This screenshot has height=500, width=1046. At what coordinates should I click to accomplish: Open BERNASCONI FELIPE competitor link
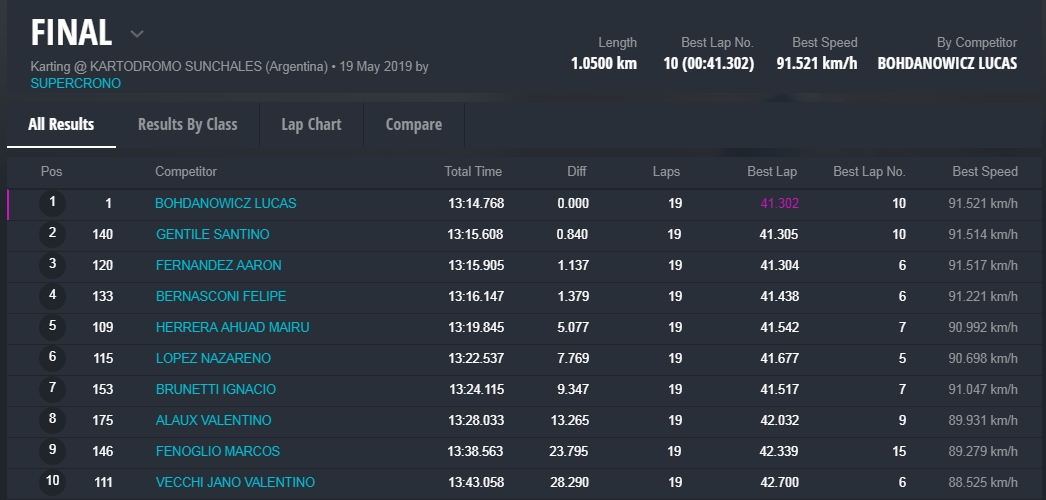point(220,296)
